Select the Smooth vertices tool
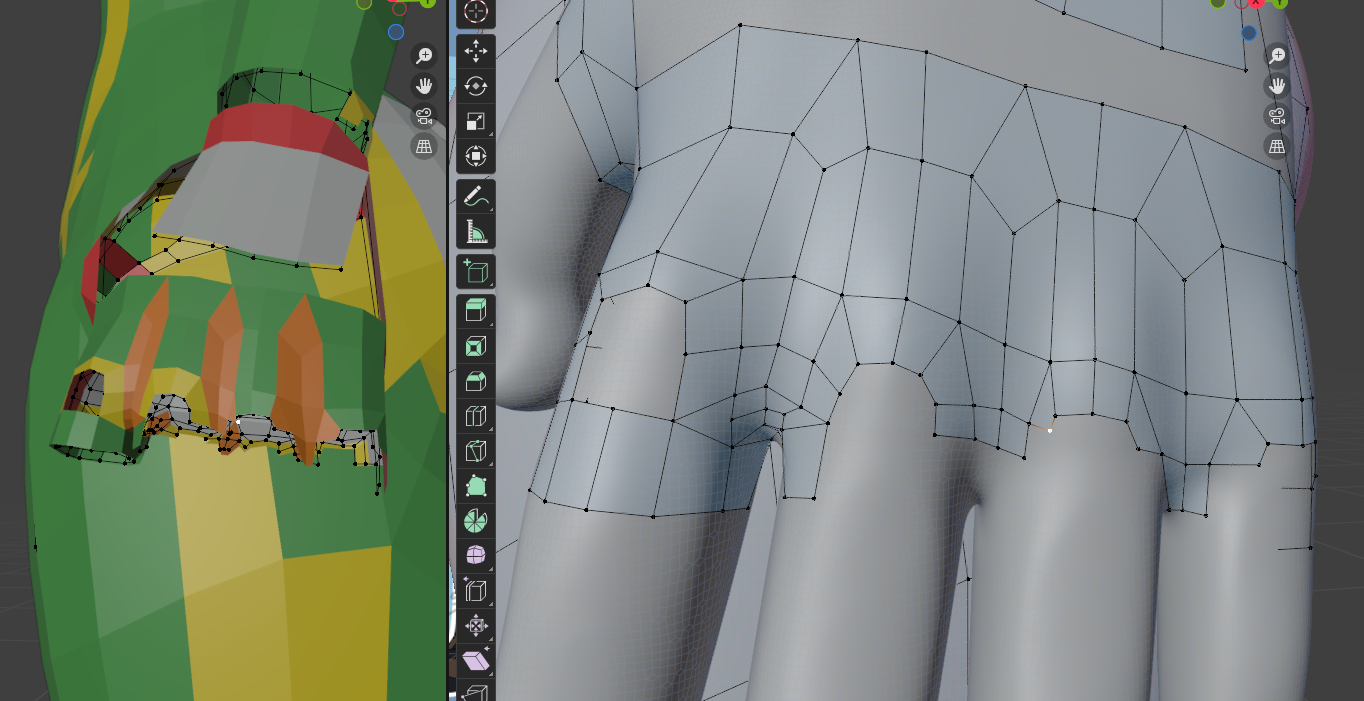Image resolution: width=1364 pixels, height=701 pixels. (x=476, y=555)
